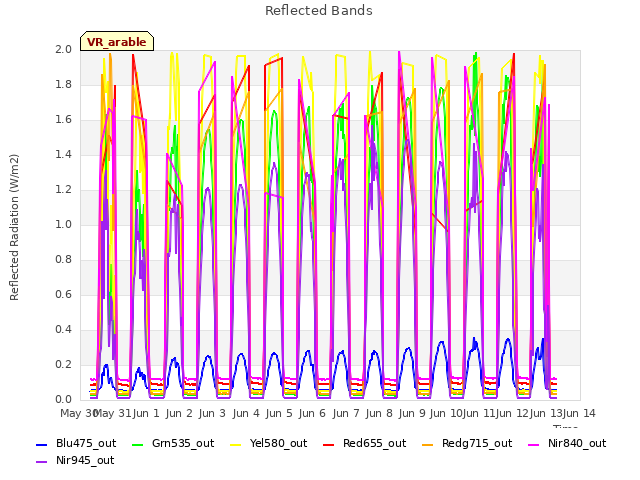Click the Reflected Radiation (W/m2) axis label
This screenshot has height=480, width=640.
[14, 227]
